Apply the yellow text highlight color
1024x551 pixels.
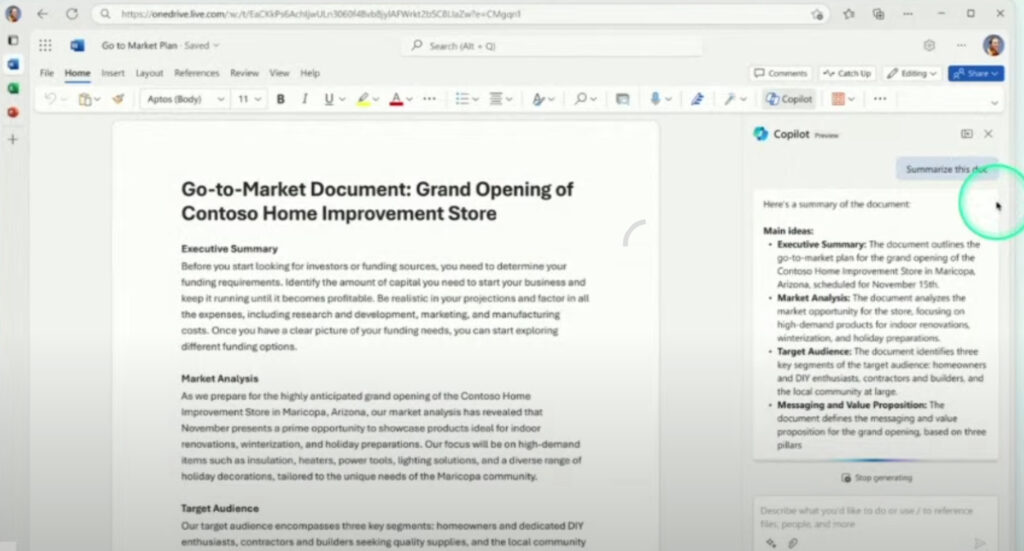pyautogui.click(x=363, y=99)
